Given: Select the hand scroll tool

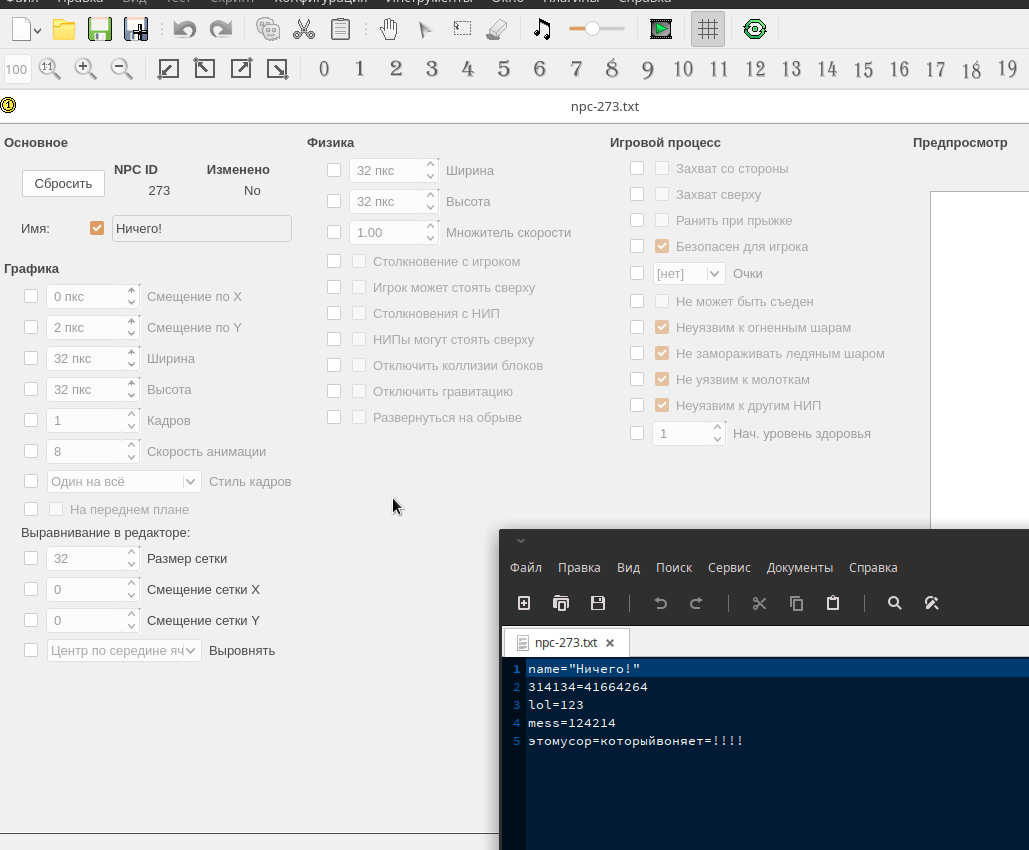Looking at the screenshot, I should pos(389,30).
